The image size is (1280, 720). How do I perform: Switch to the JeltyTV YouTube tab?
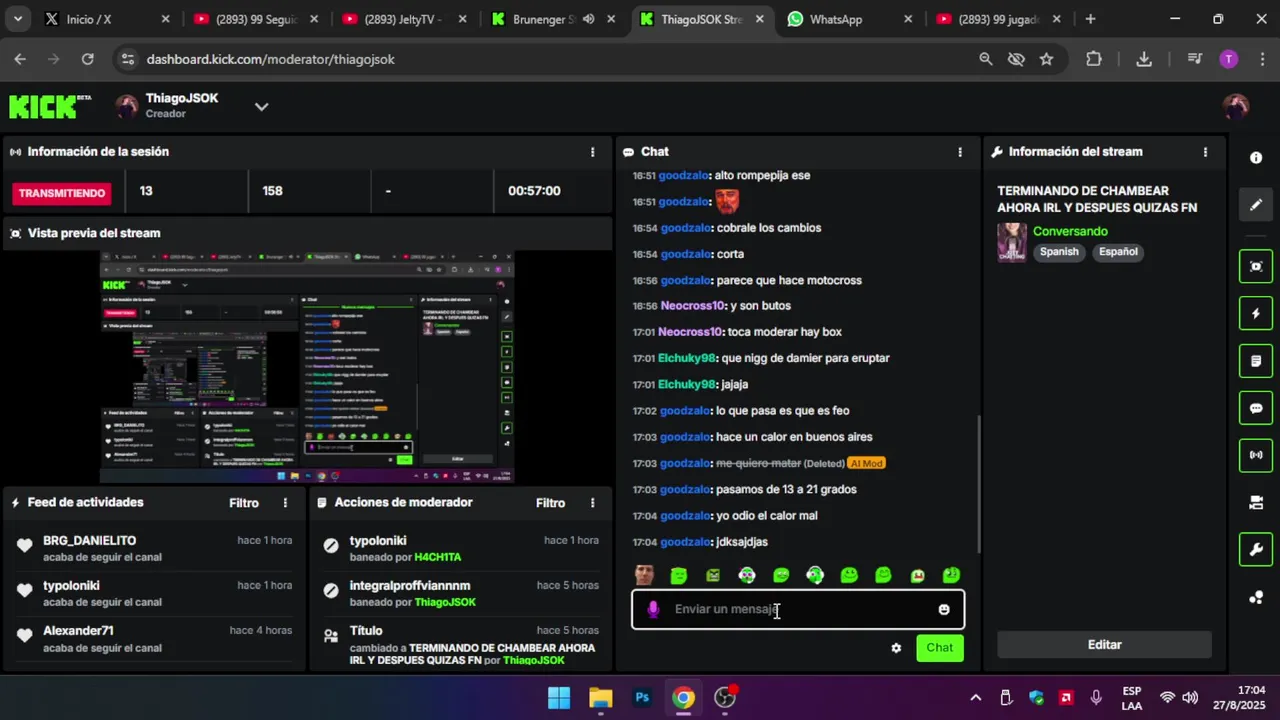pos(405,19)
